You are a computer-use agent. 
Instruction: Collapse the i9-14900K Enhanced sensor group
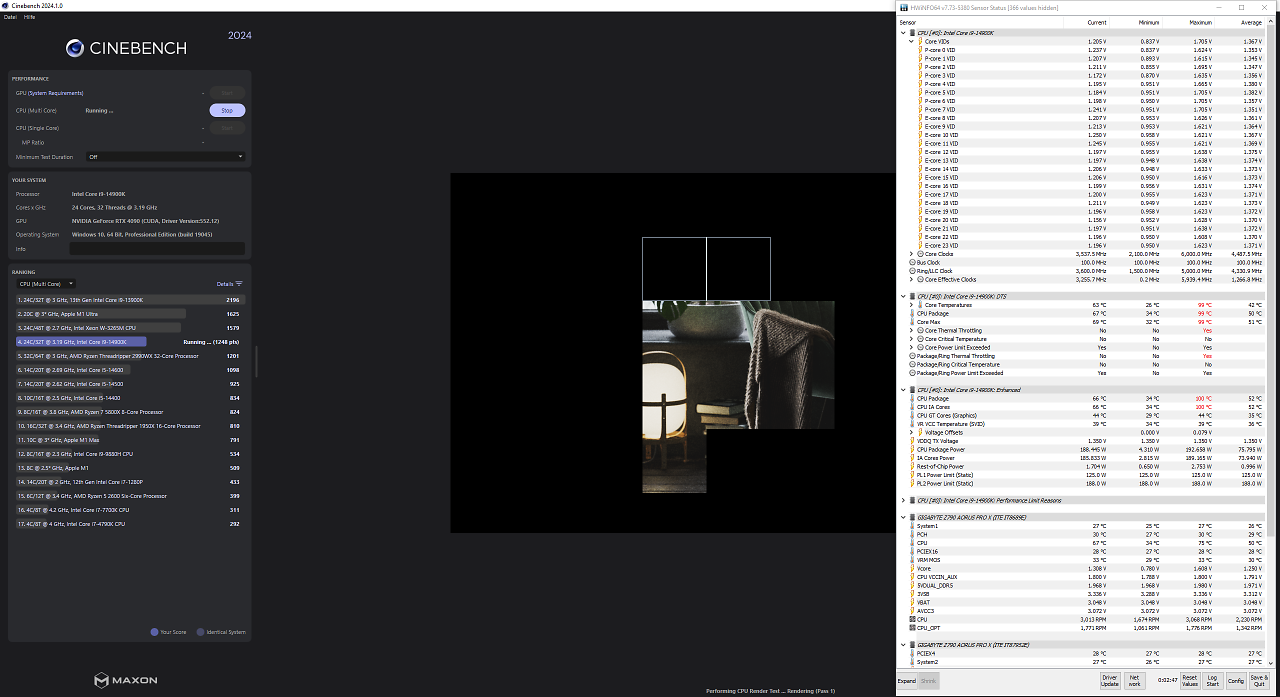coord(903,390)
